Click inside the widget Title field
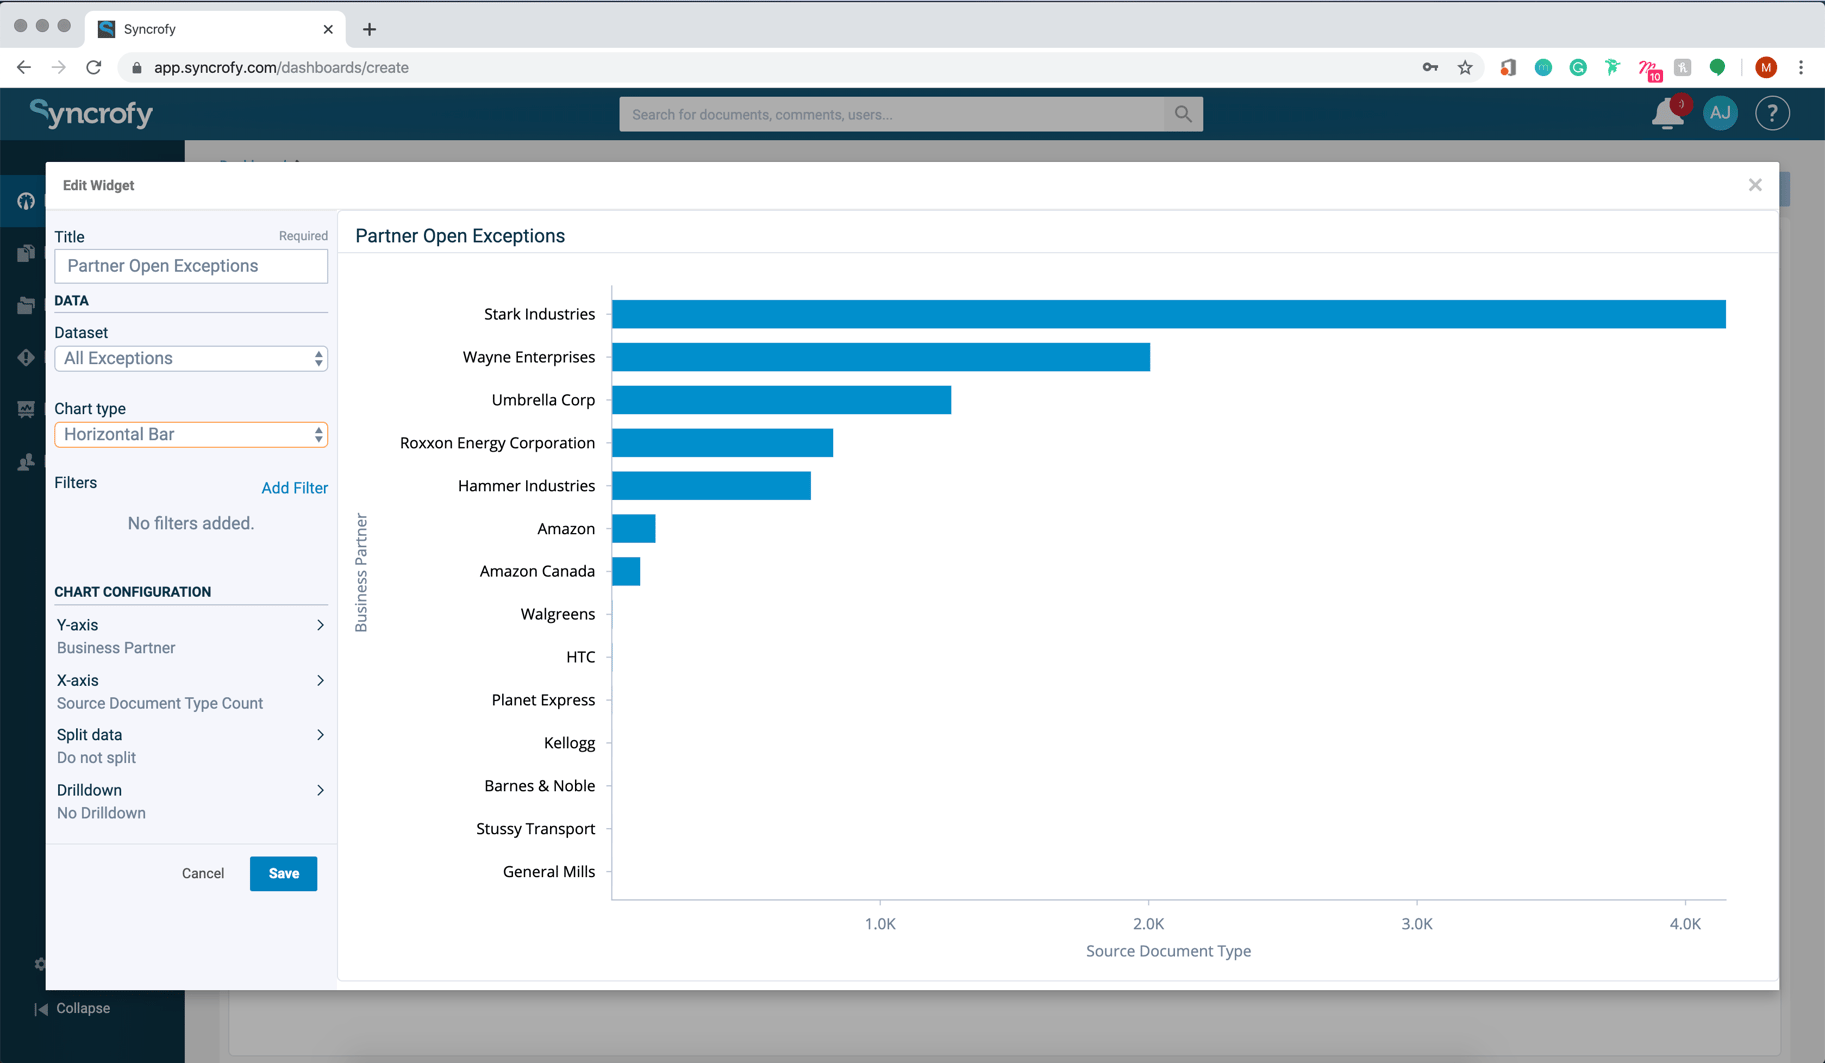This screenshot has width=1825, height=1063. tap(190, 266)
